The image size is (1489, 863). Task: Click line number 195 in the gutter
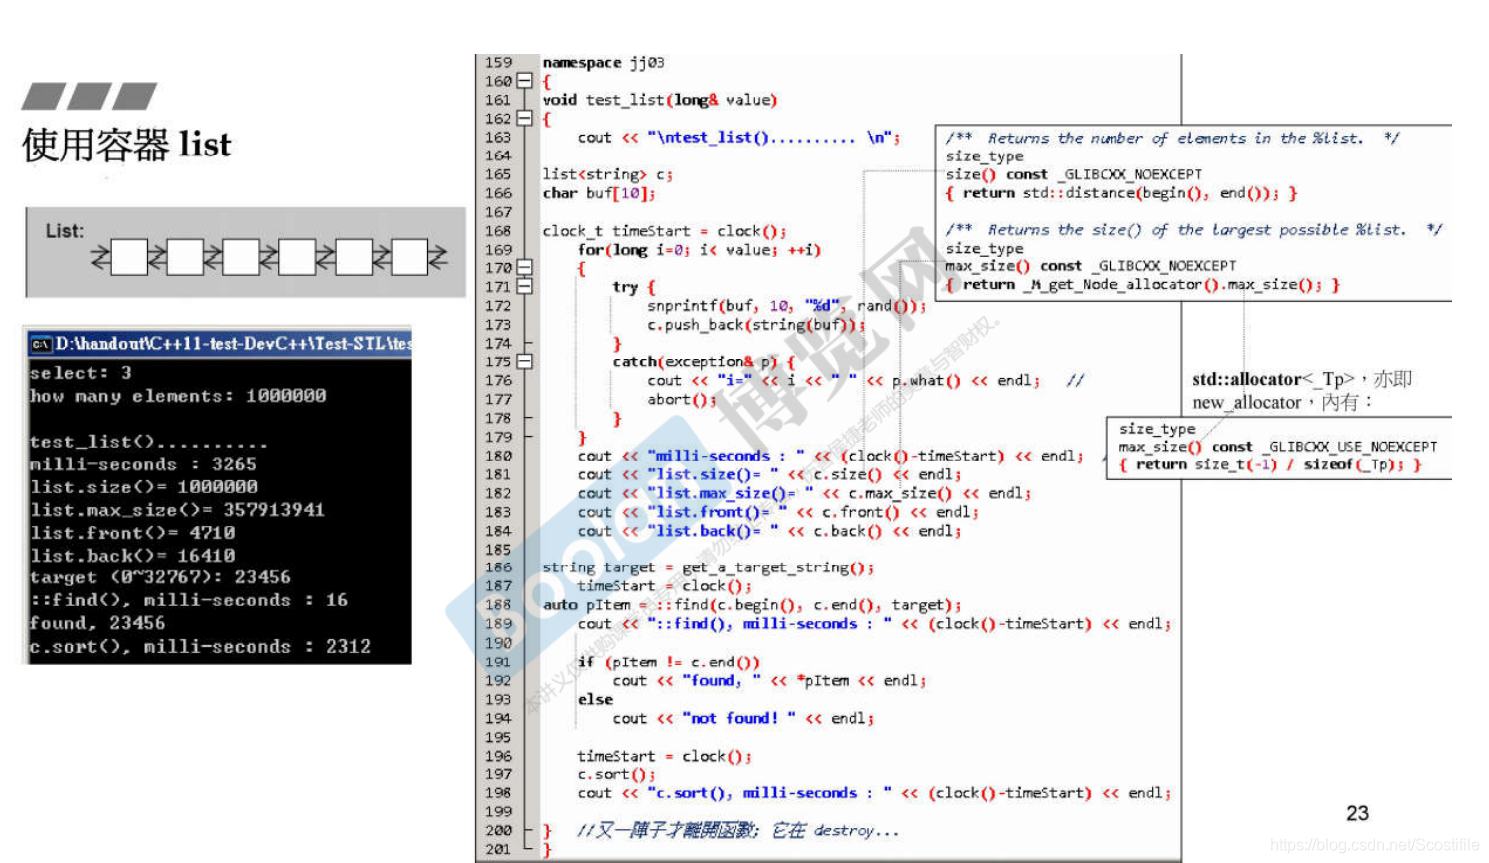(x=498, y=738)
